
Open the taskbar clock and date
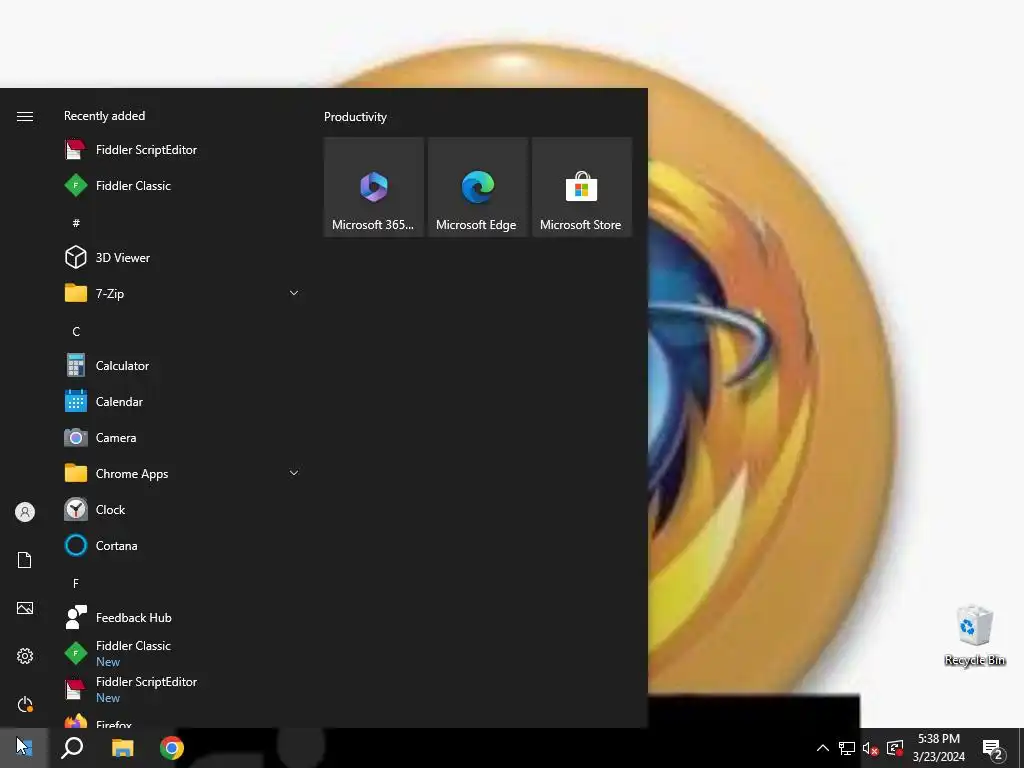(938, 748)
